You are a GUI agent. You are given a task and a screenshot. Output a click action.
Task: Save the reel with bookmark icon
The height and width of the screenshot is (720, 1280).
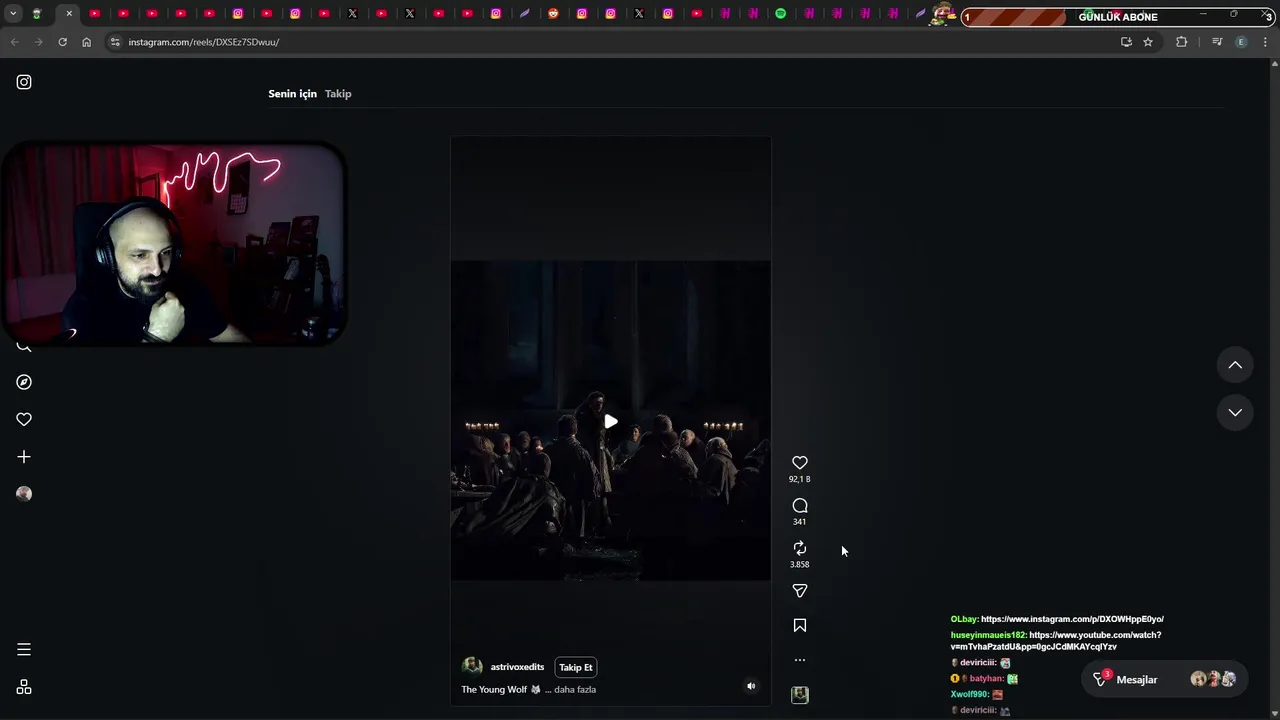click(800, 626)
